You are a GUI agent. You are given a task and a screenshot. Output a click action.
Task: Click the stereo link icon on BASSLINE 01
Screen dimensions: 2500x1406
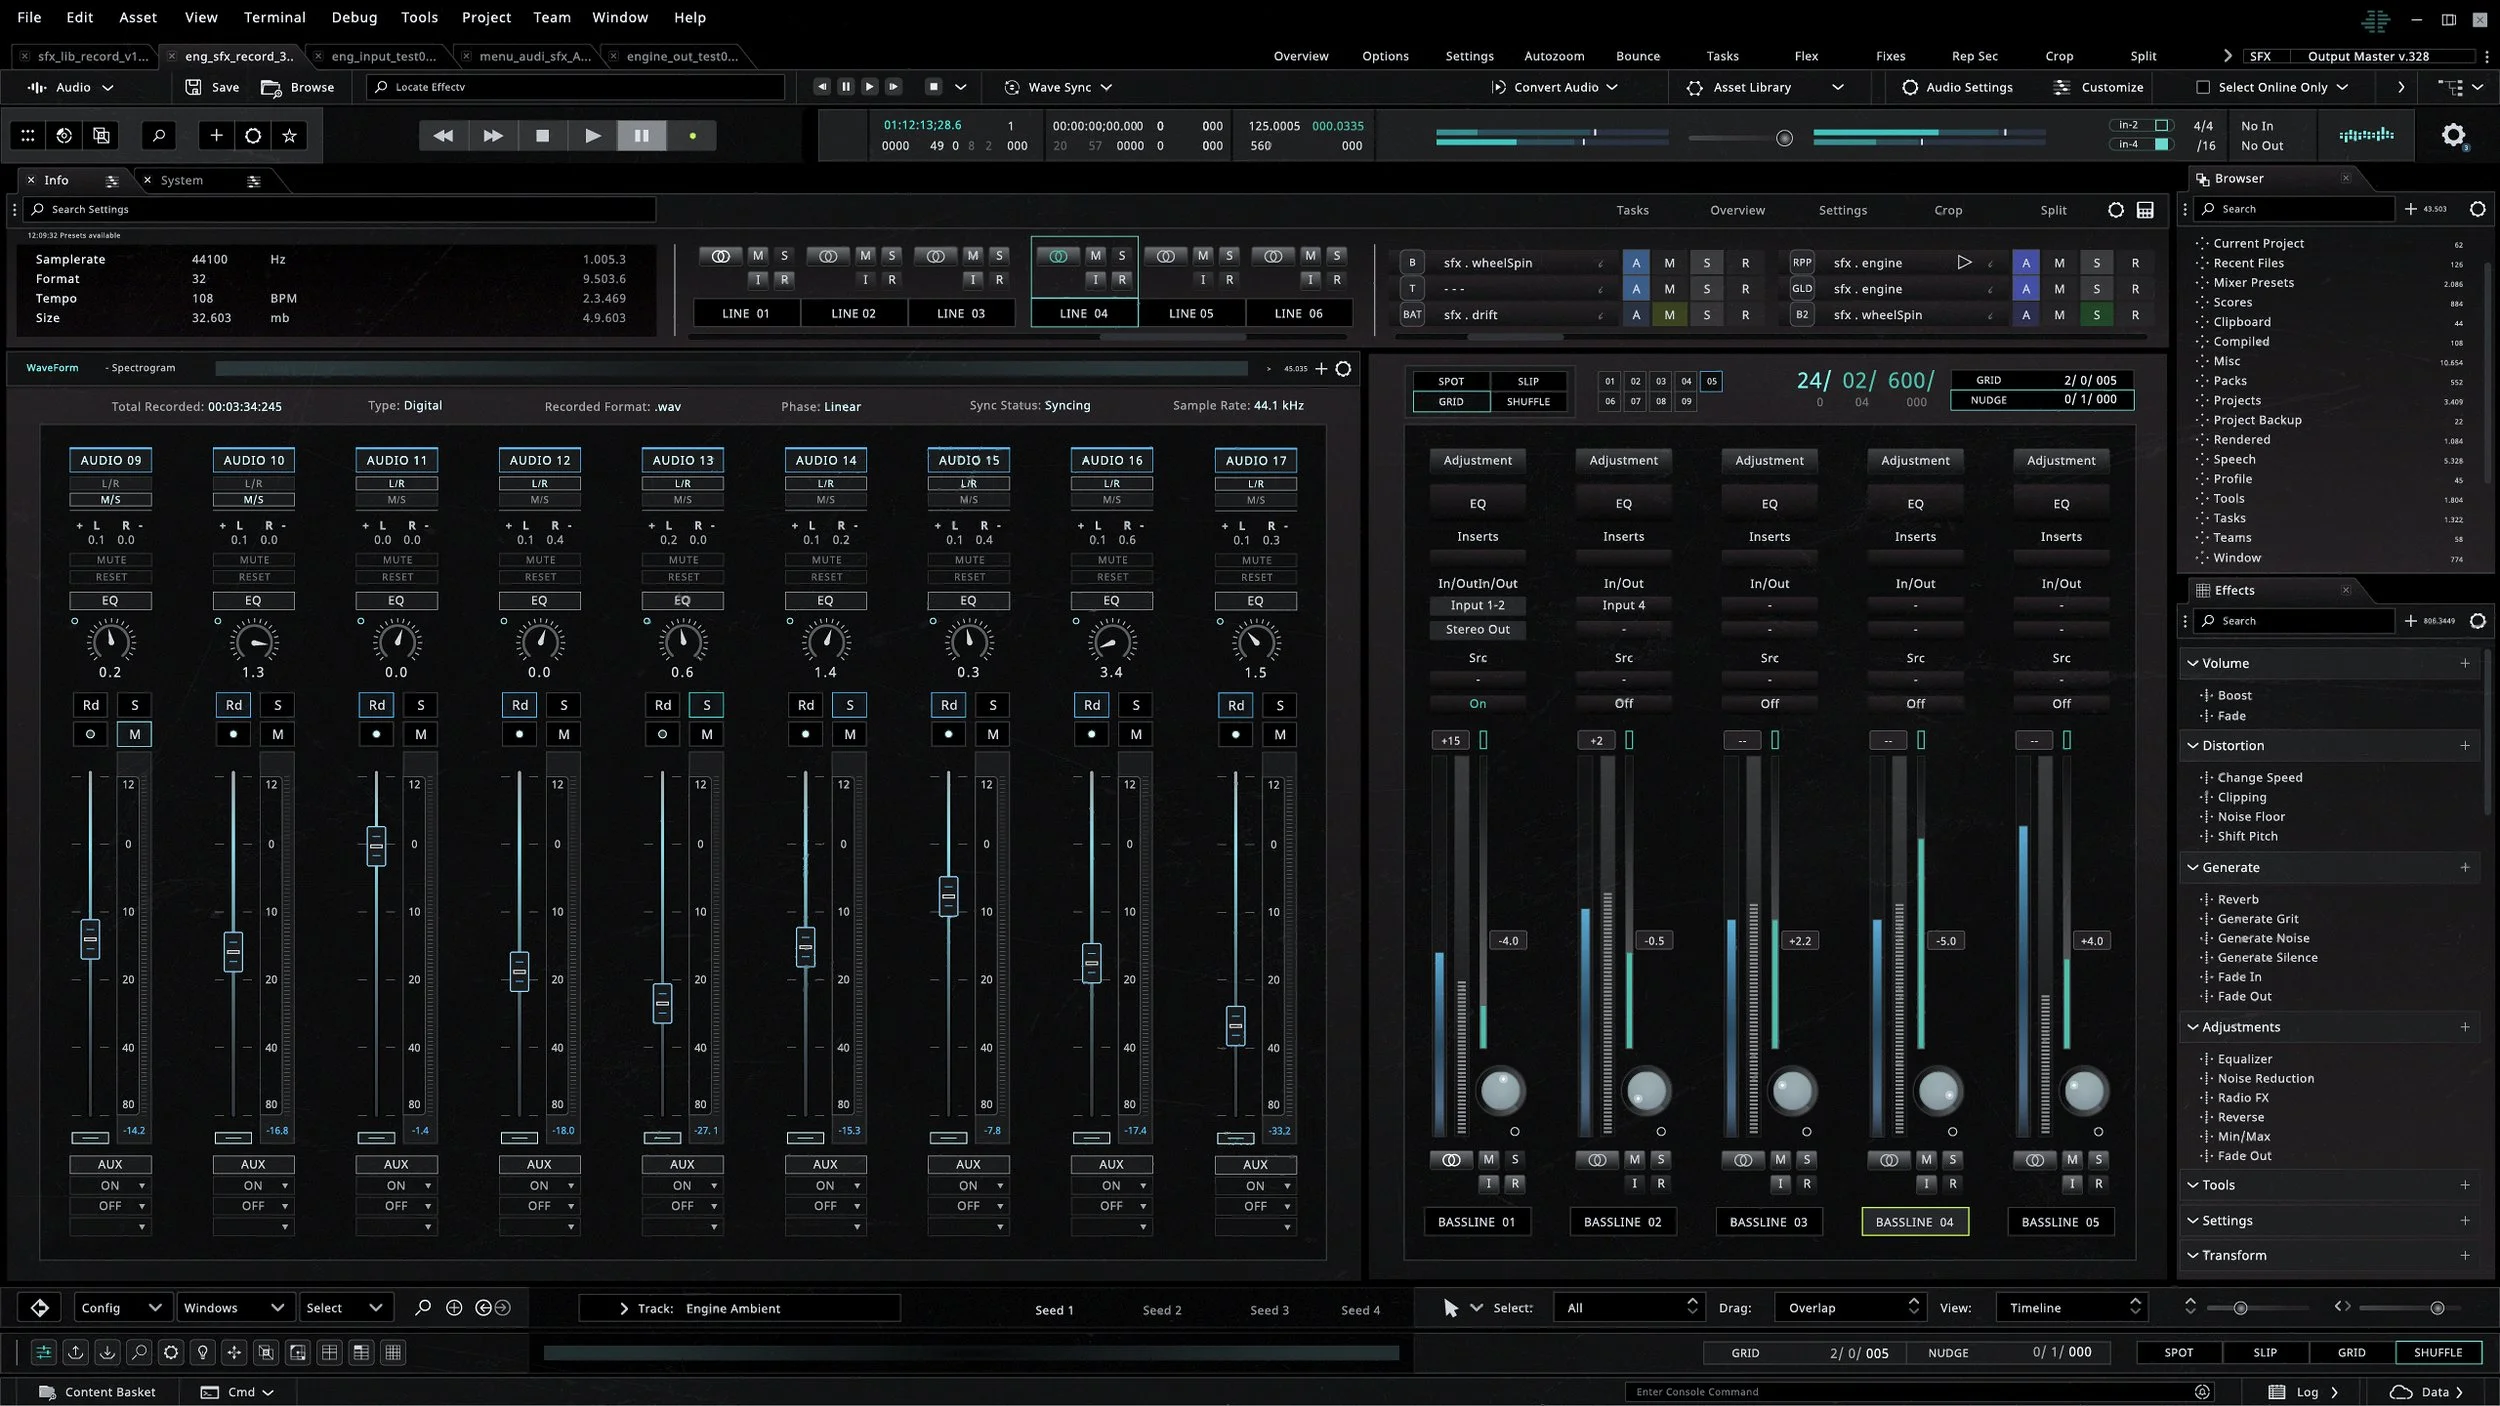tap(1451, 1159)
